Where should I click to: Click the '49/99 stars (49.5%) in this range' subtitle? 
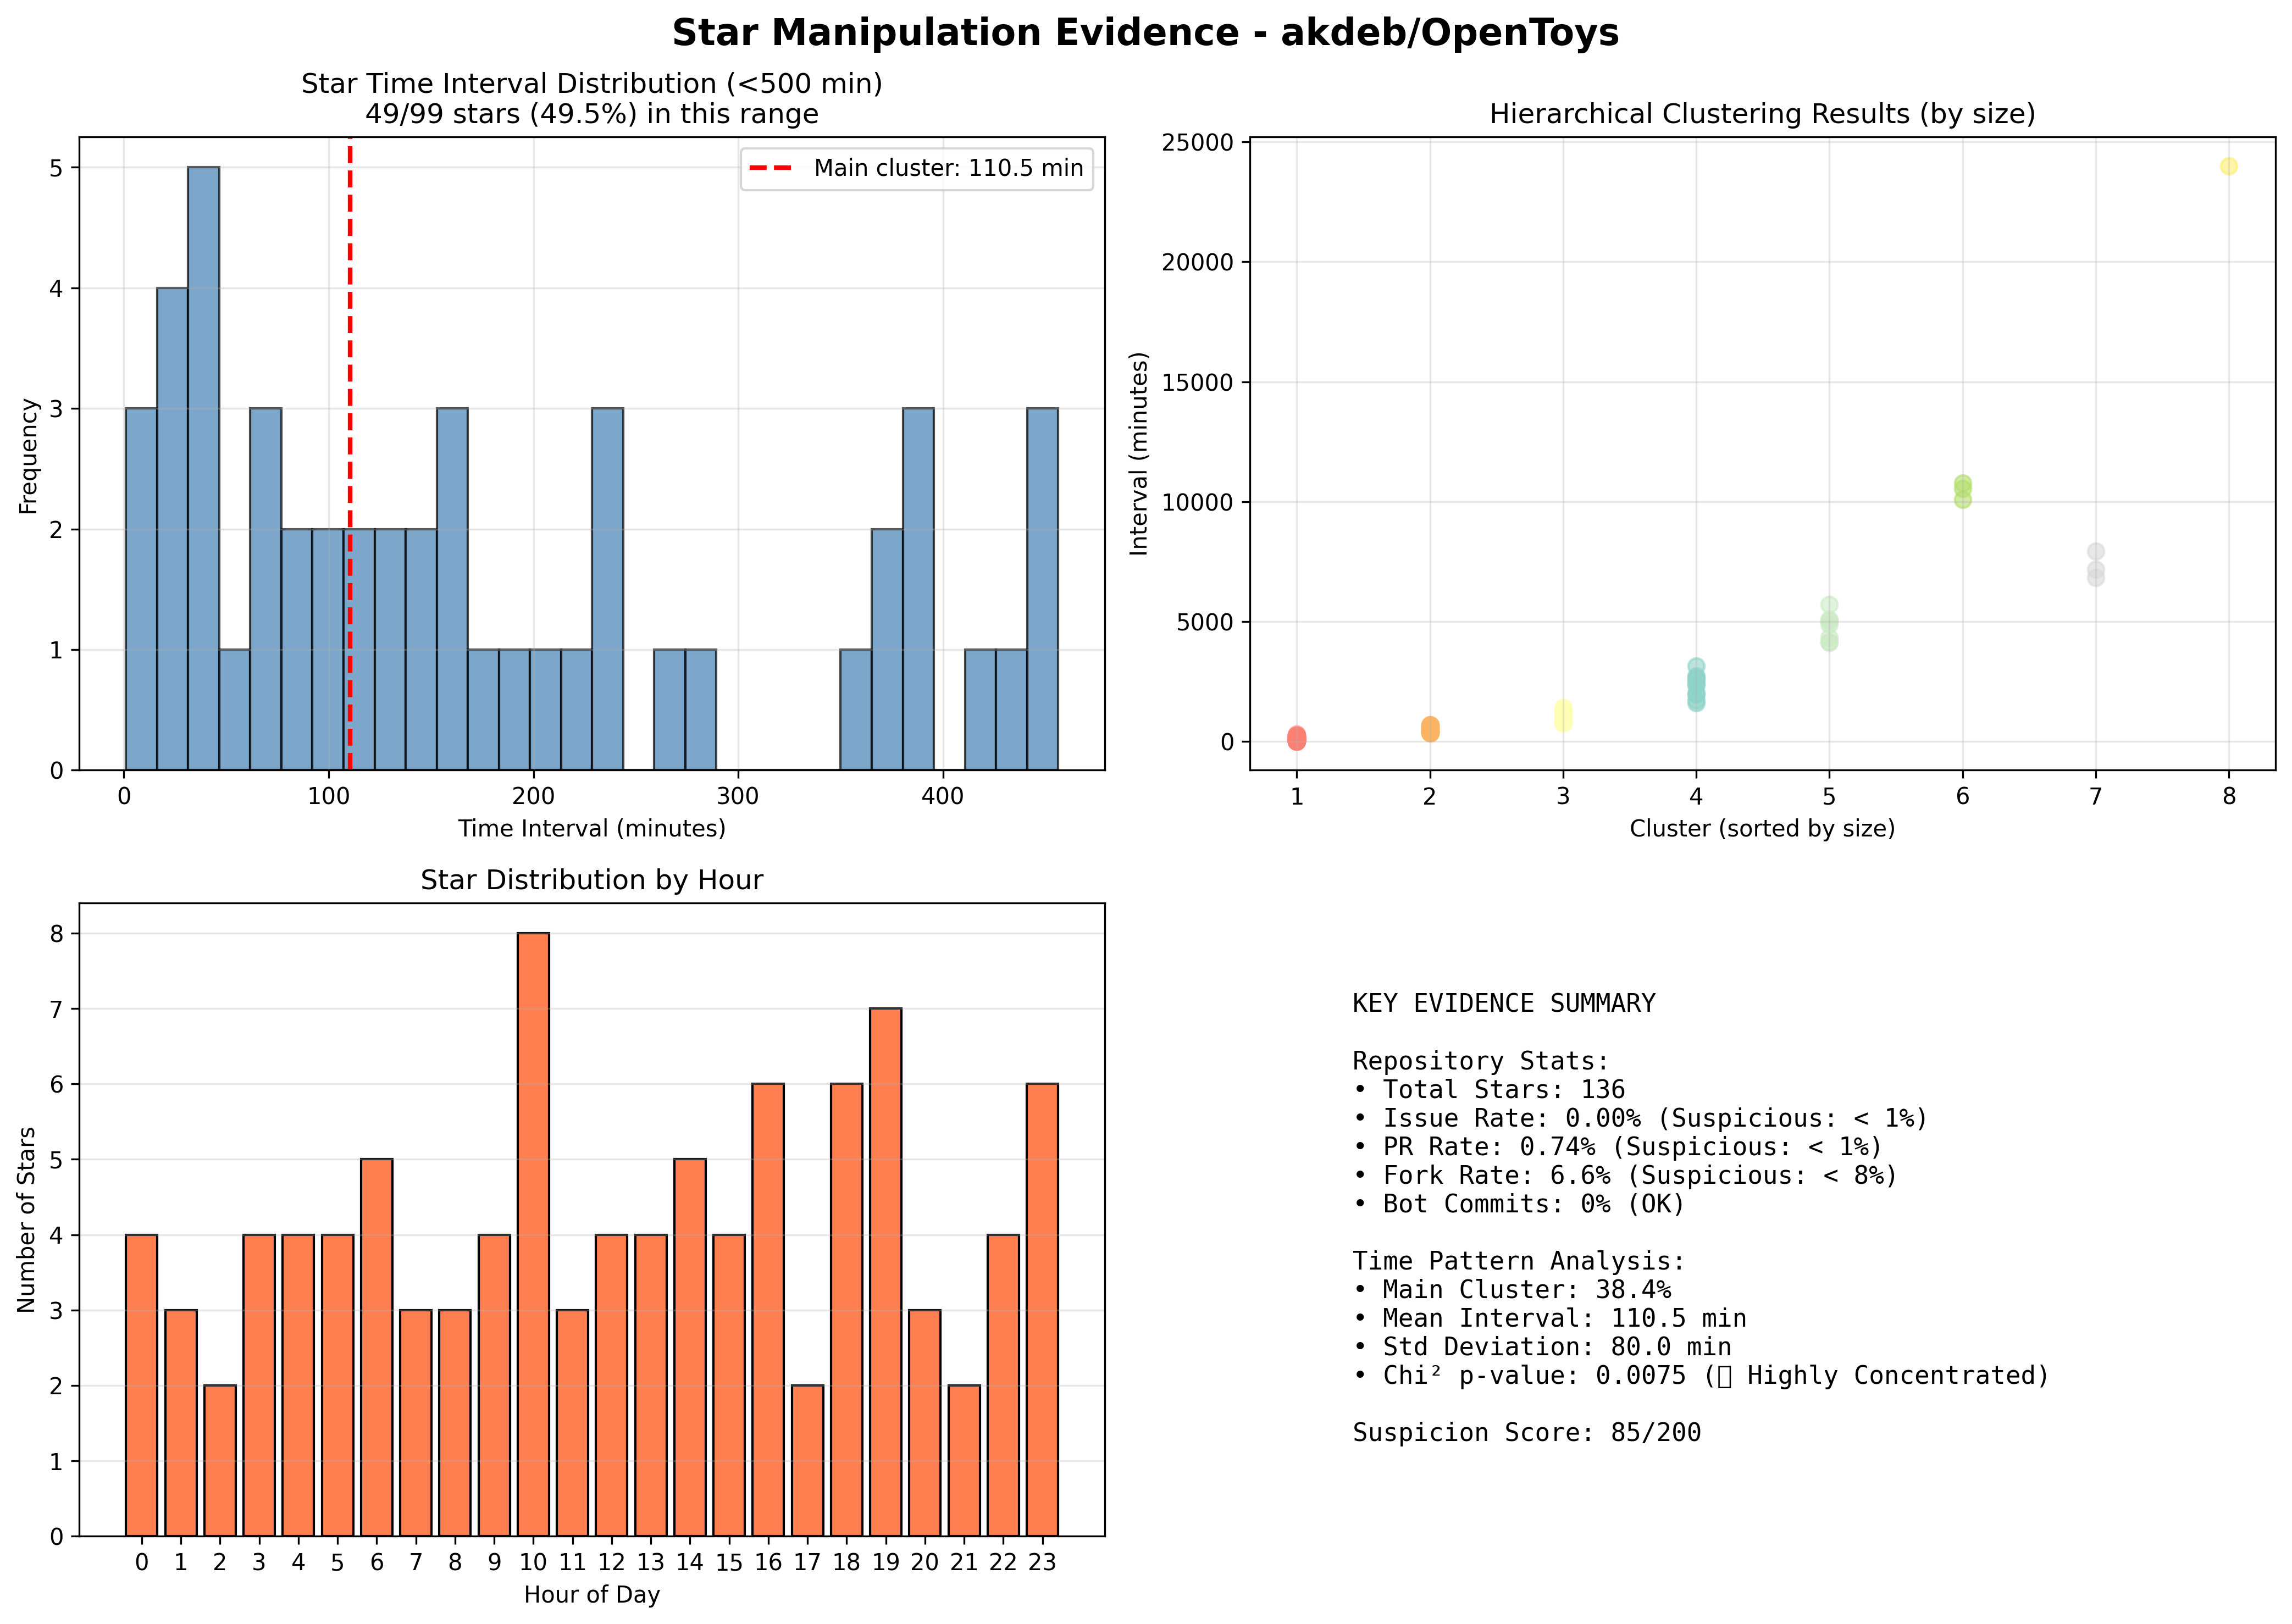[x=592, y=114]
